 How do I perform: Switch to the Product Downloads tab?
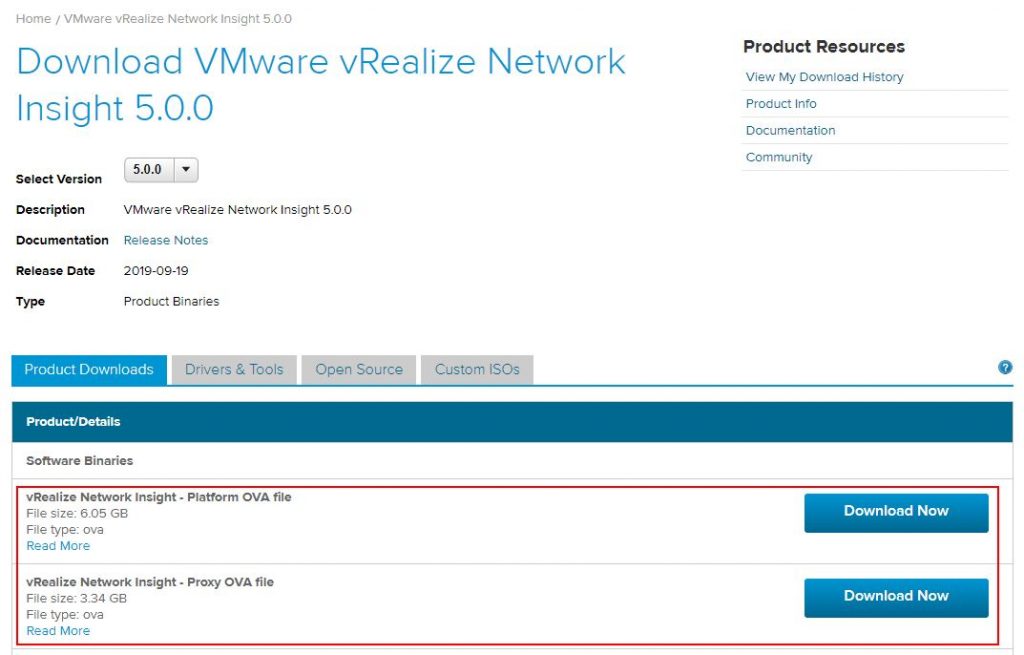[89, 370]
